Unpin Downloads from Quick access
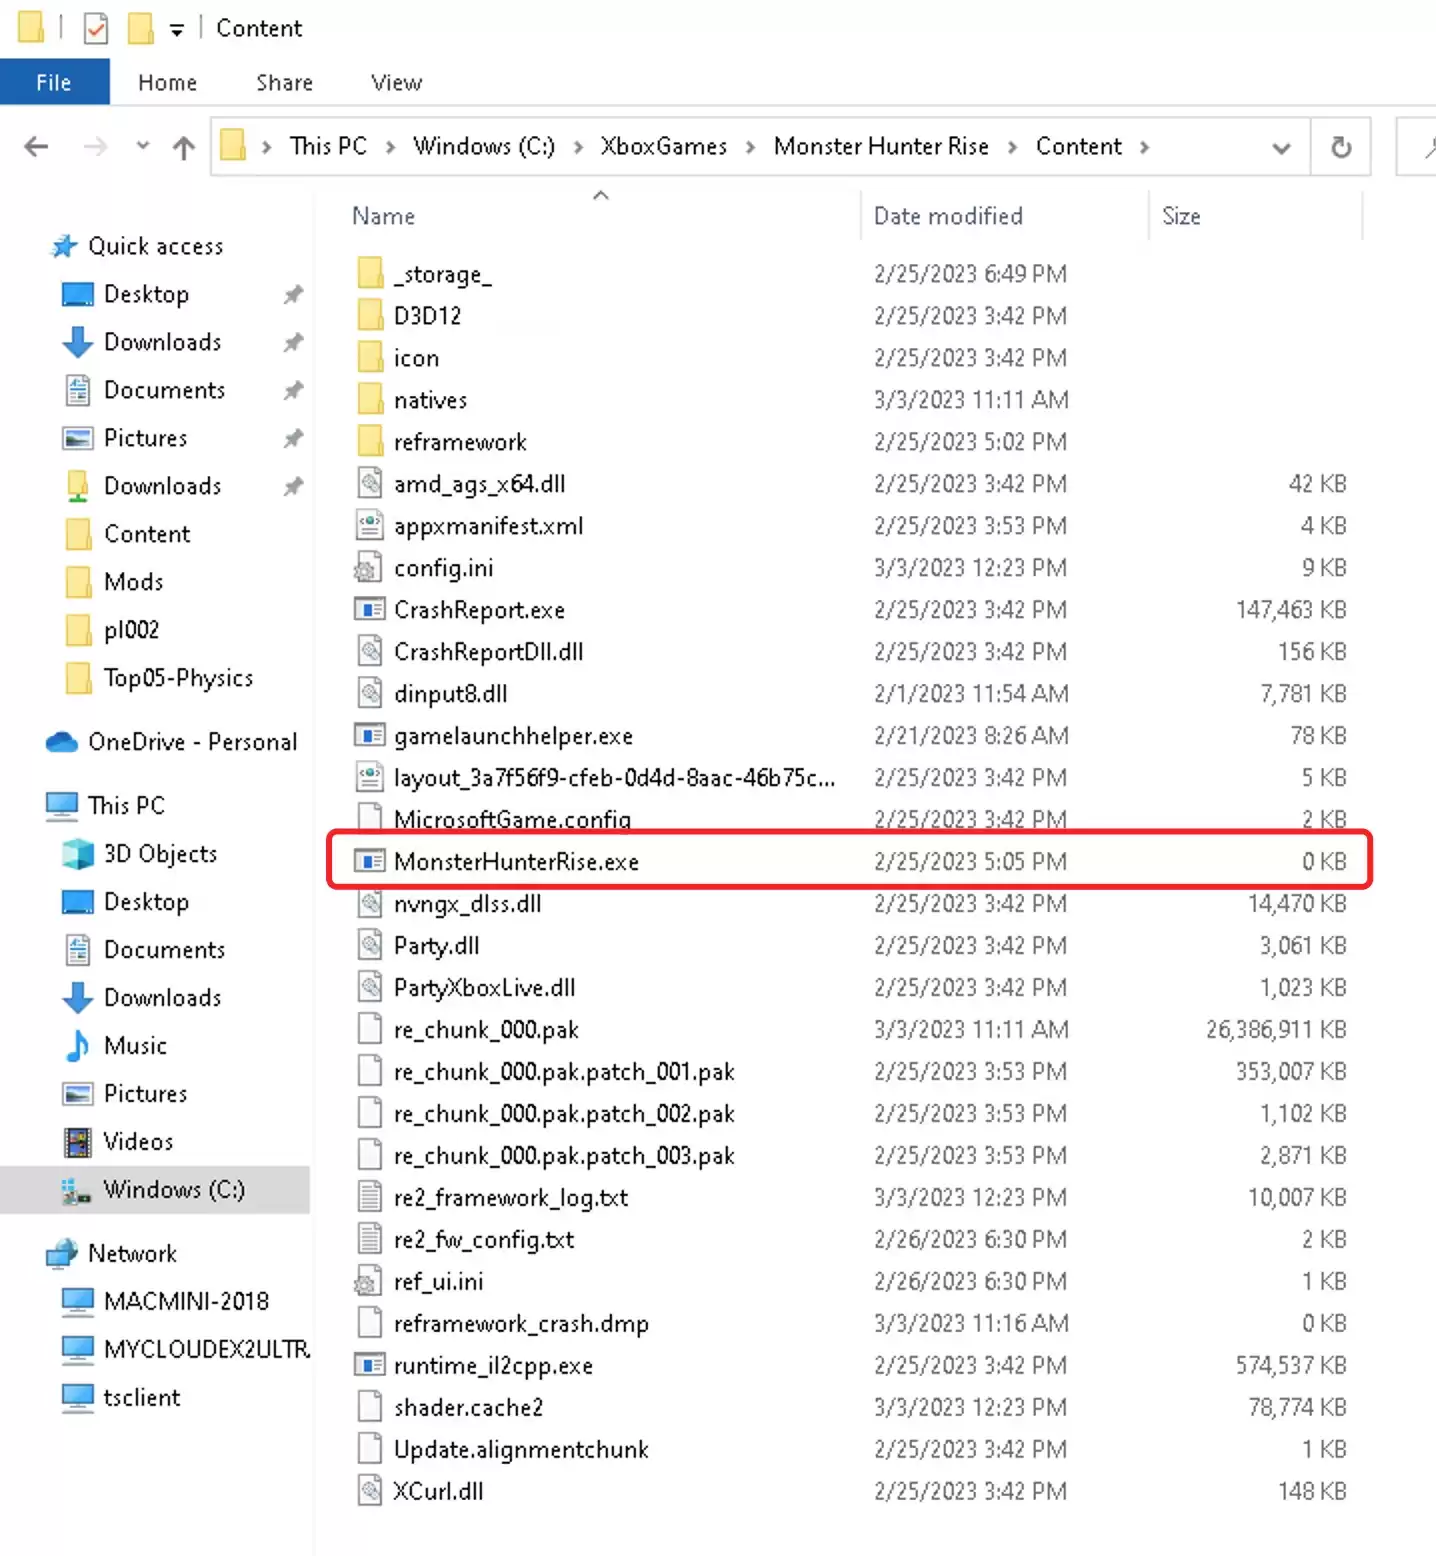The height and width of the screenshot is (1556, 1436). pyautogui.click(x=293, y=342)
